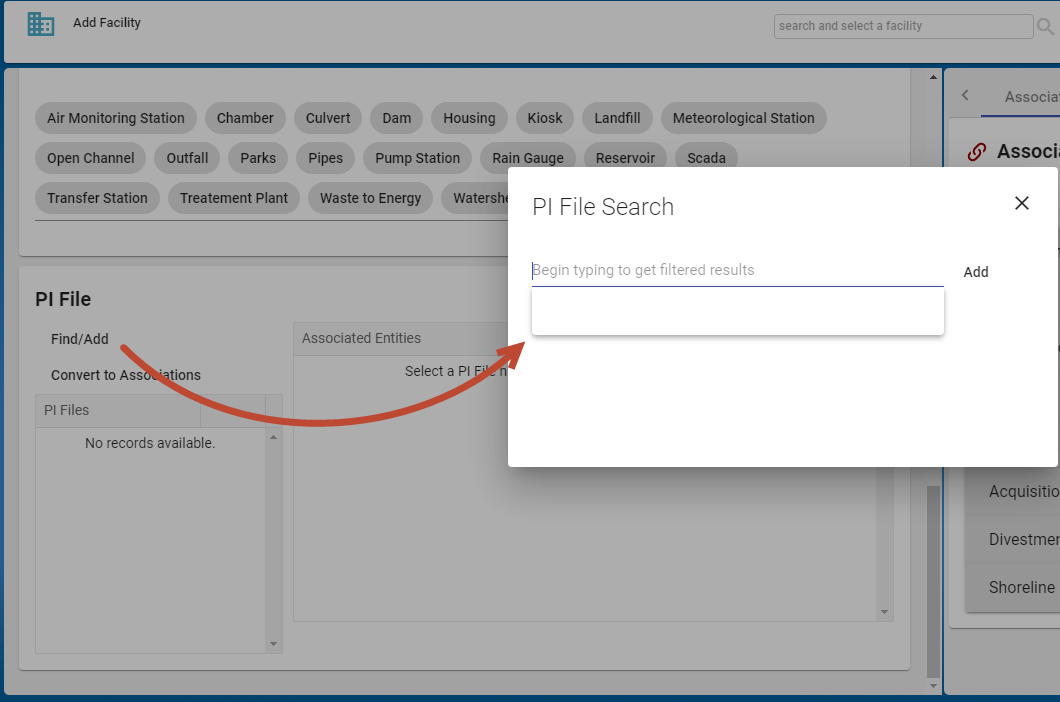Toggle the Air Monitoring Station chip
The height and width of the screenshot is (702, 1060).
tap(116, 118)
